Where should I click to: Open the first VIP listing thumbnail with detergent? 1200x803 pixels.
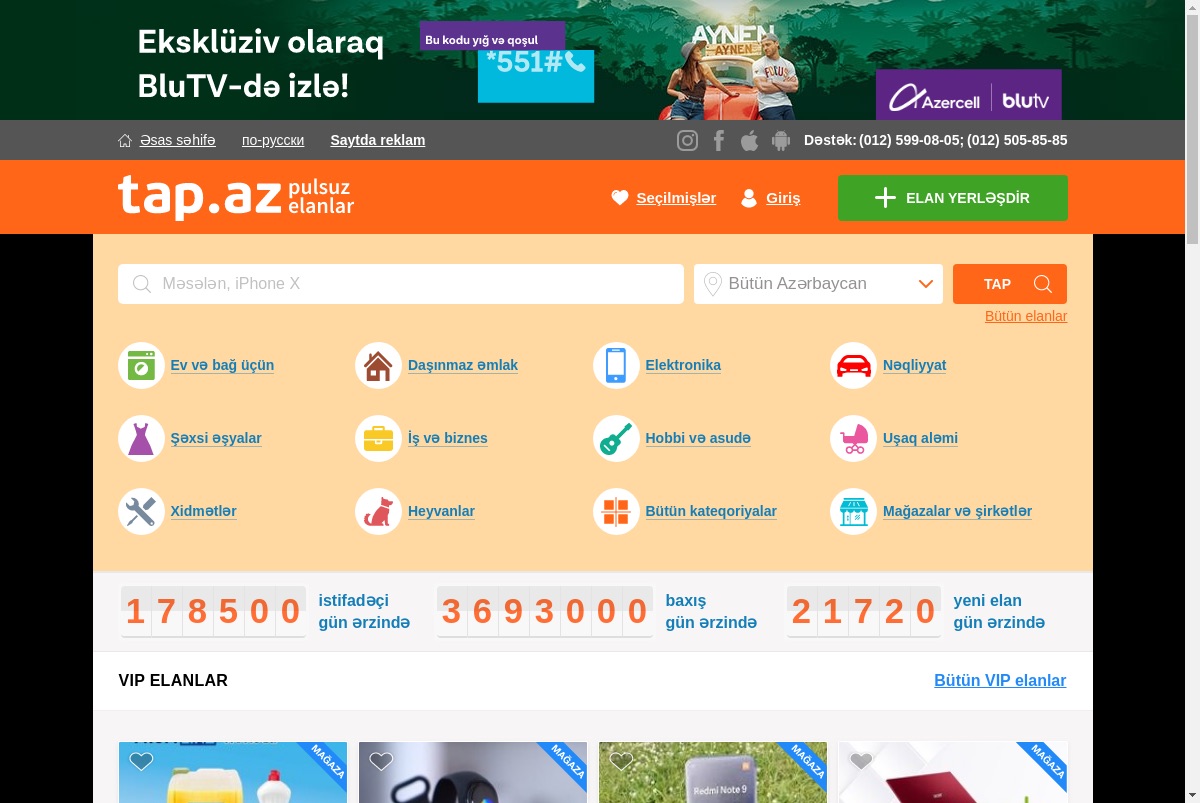click(x=233, y=772)
